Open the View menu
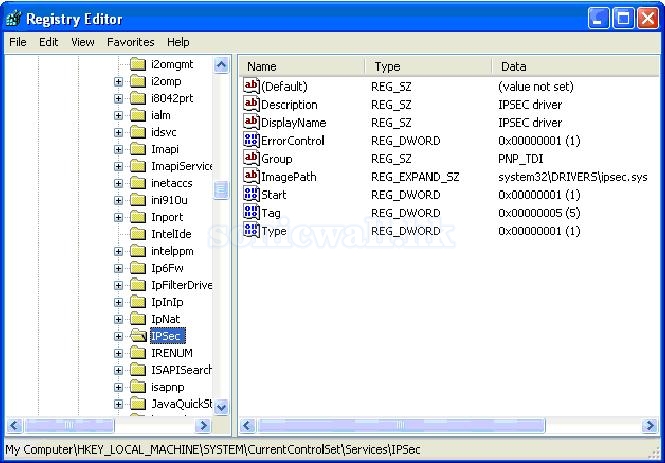665x463 pixels. (83, 42)
